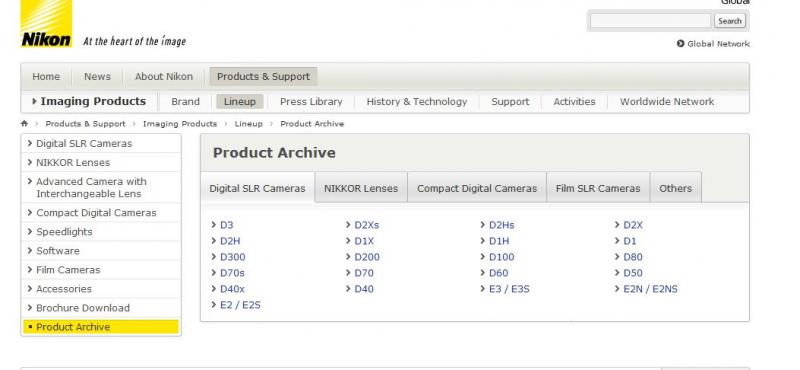
Task: Open the Brand submenu
Action: pyautogui.click(x=185, y=102)
